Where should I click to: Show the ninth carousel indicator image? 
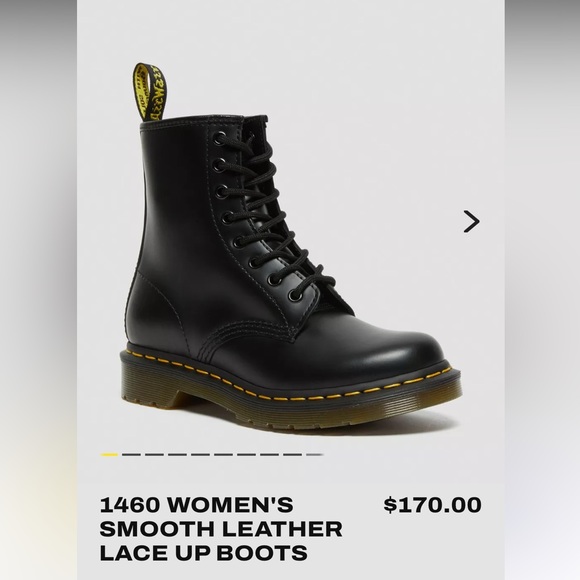[293, 455]
